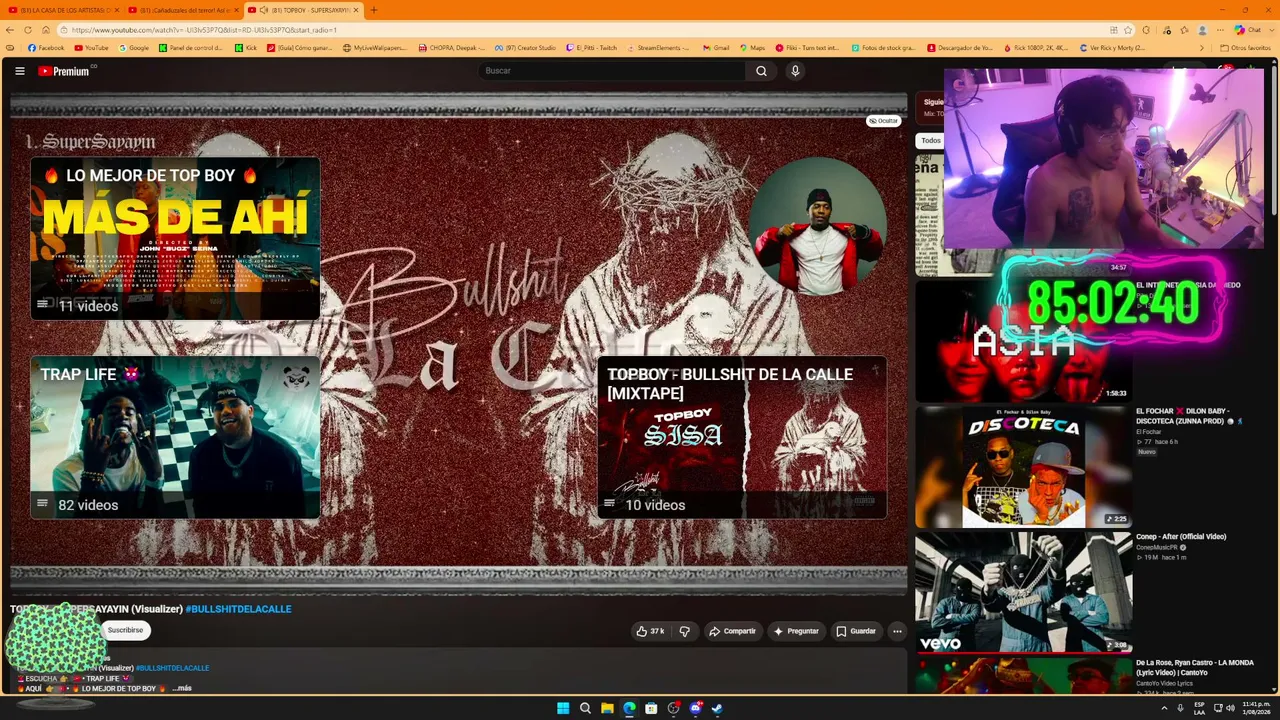Open the YouTube bookmark

pyautogui.click(x=91, y=48)
